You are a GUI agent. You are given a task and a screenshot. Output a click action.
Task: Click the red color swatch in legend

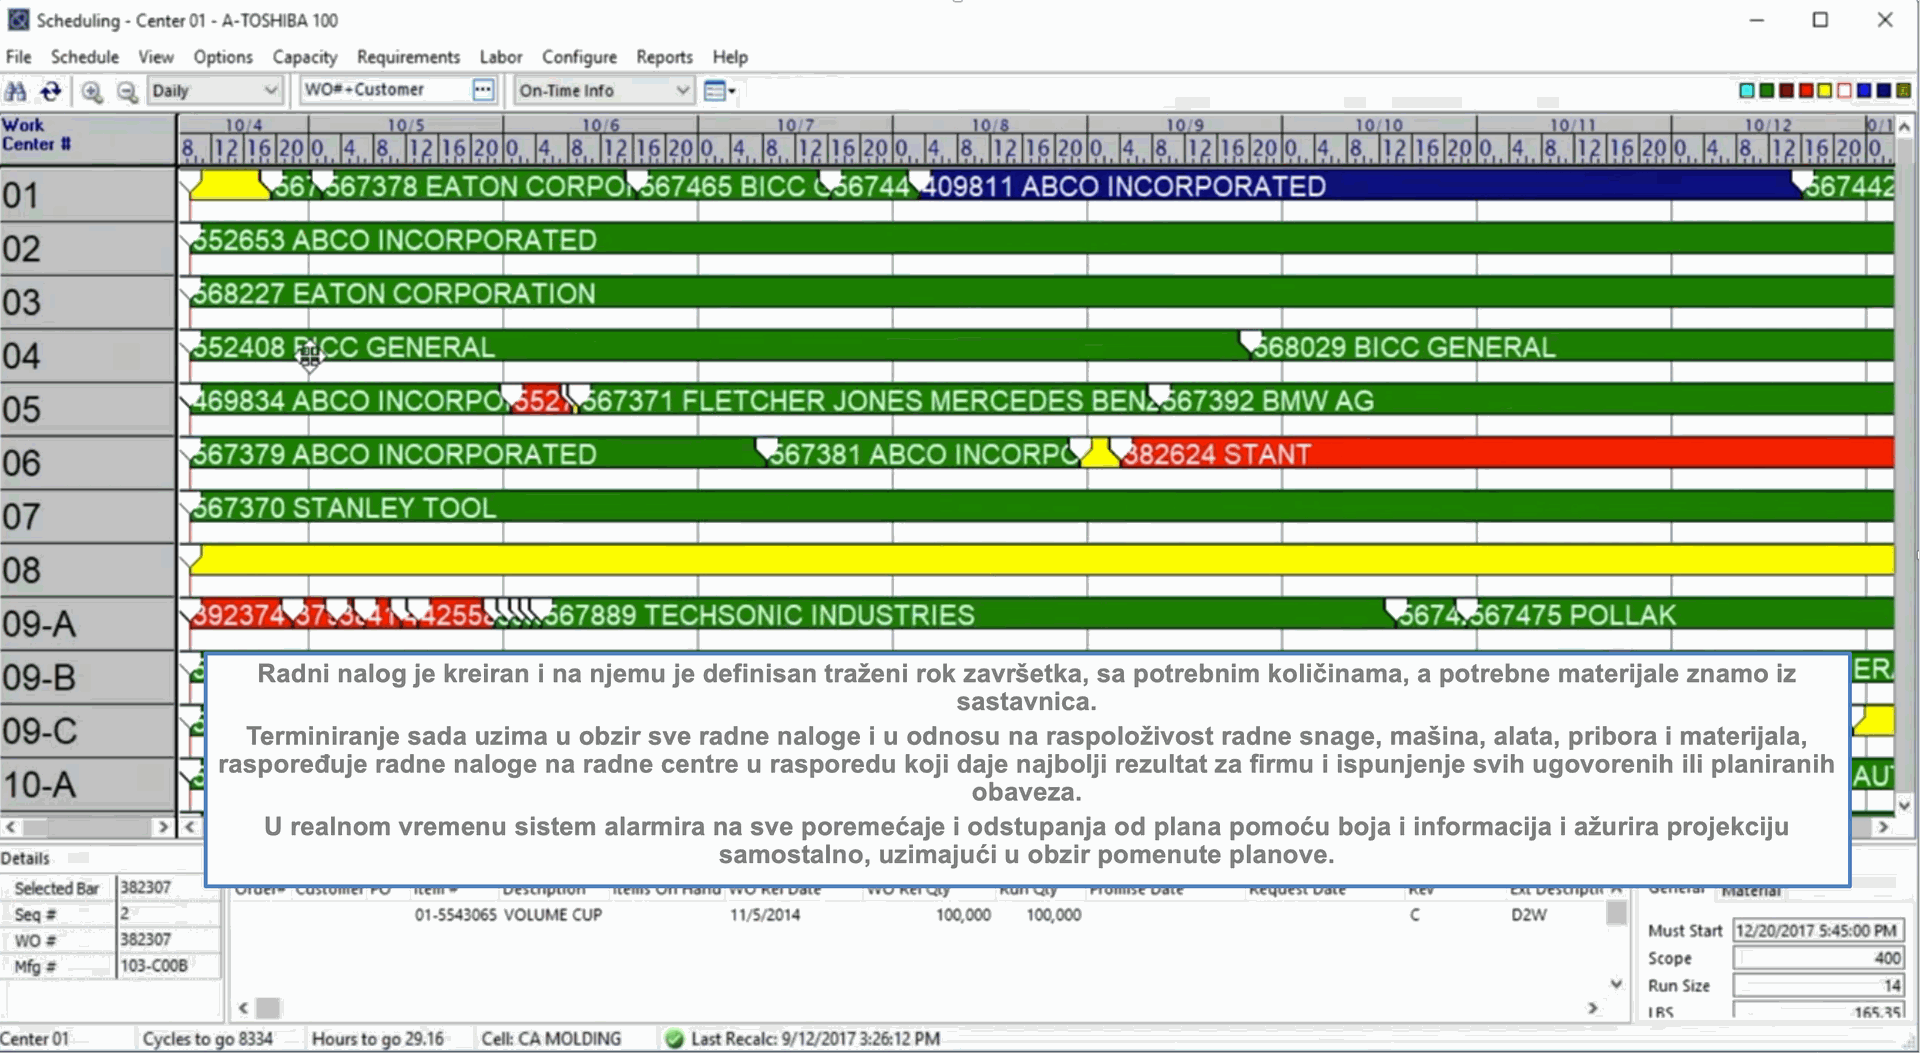pyautogui.click(x=1806, y=91)
